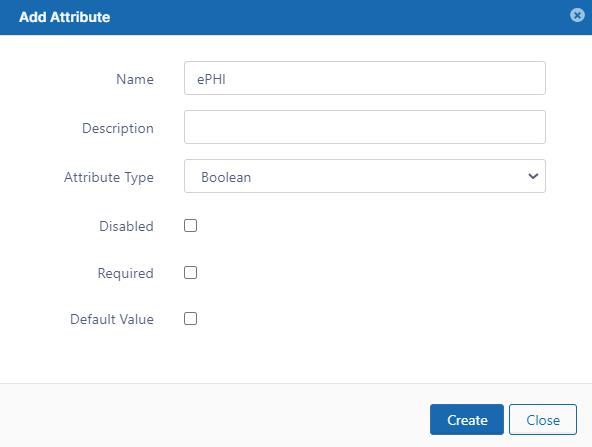Click the Name input field containing ePHI
Viewport: 592px width, 447px height.
pos(365,78)
